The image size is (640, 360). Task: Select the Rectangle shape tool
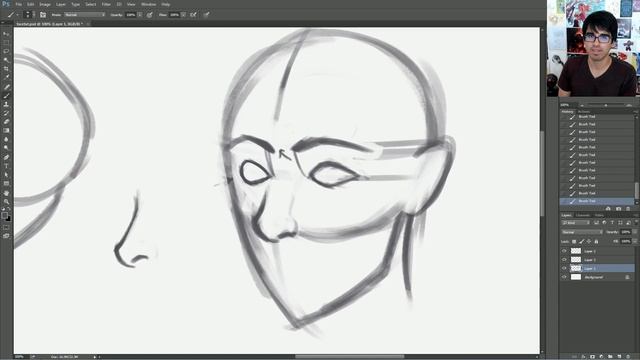(x=6, y=183)
